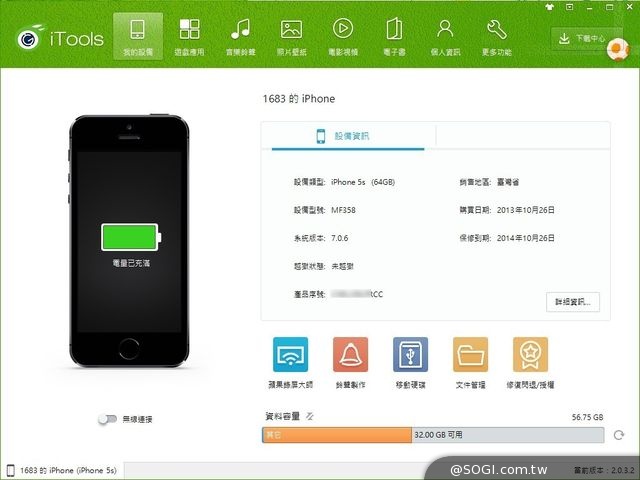Open the 更多功能 more tools section

coord(496,36)
